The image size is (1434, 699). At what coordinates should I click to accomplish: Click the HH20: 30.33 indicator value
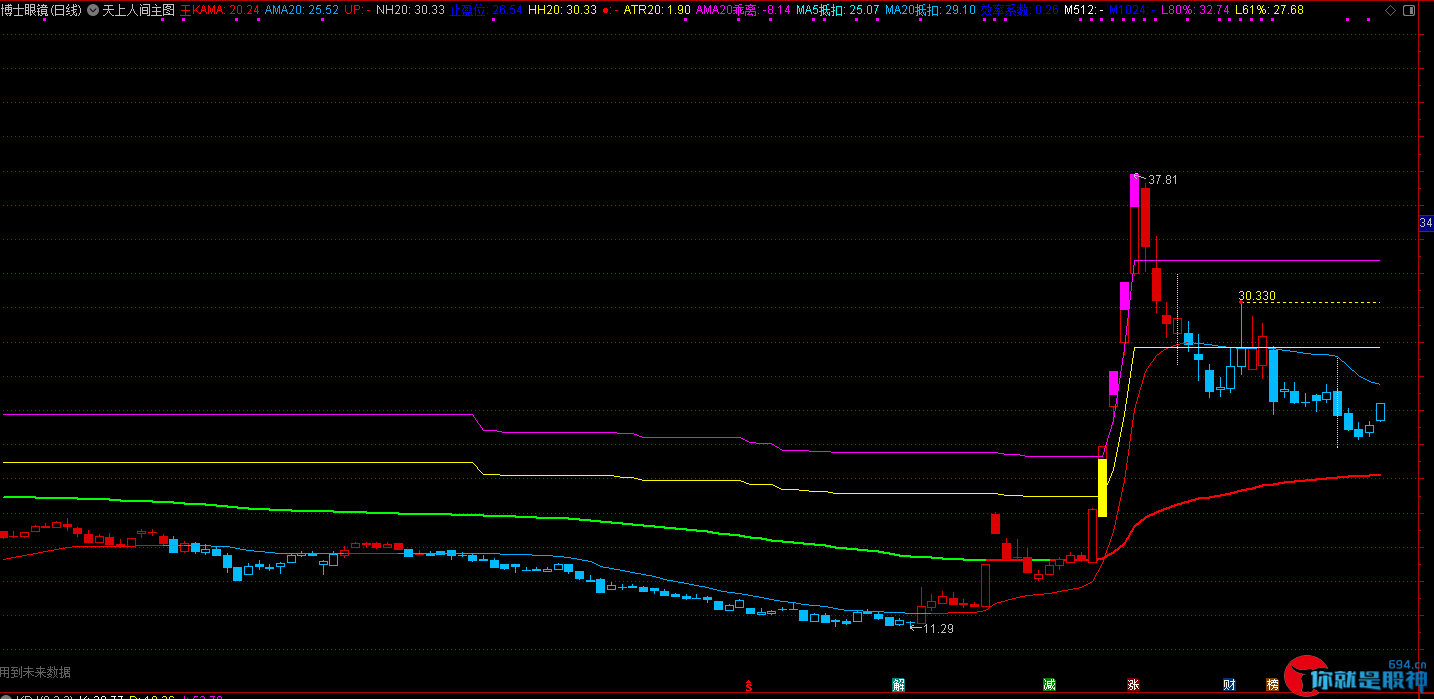(562, 9)
